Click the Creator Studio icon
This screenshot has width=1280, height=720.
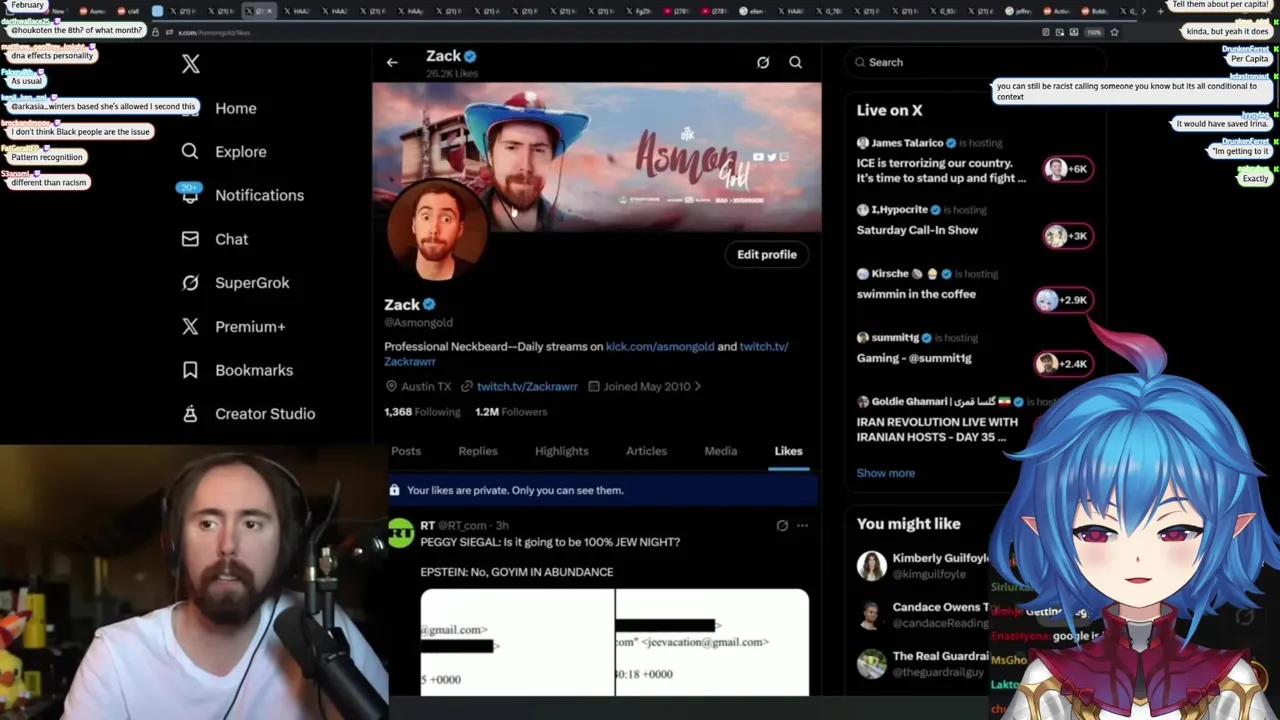pyautogui.click(x=190, y=413)
